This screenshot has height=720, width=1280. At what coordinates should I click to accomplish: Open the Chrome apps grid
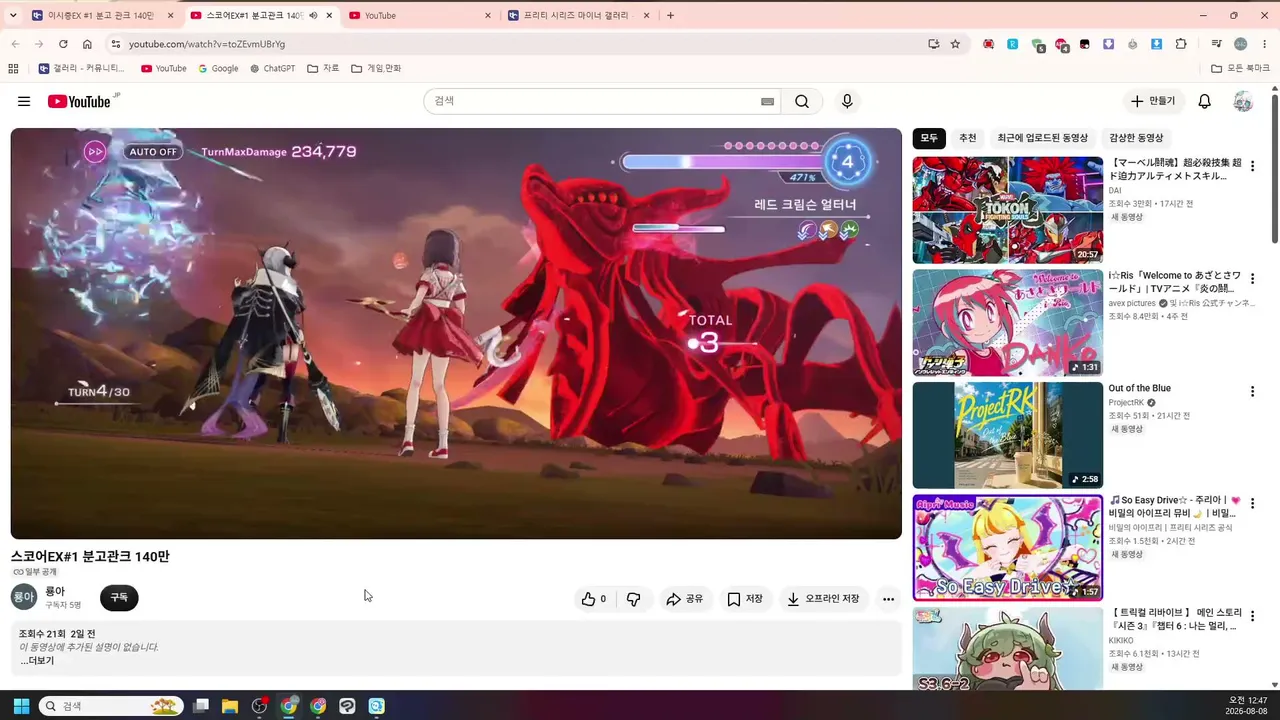(x=13, y=68)
